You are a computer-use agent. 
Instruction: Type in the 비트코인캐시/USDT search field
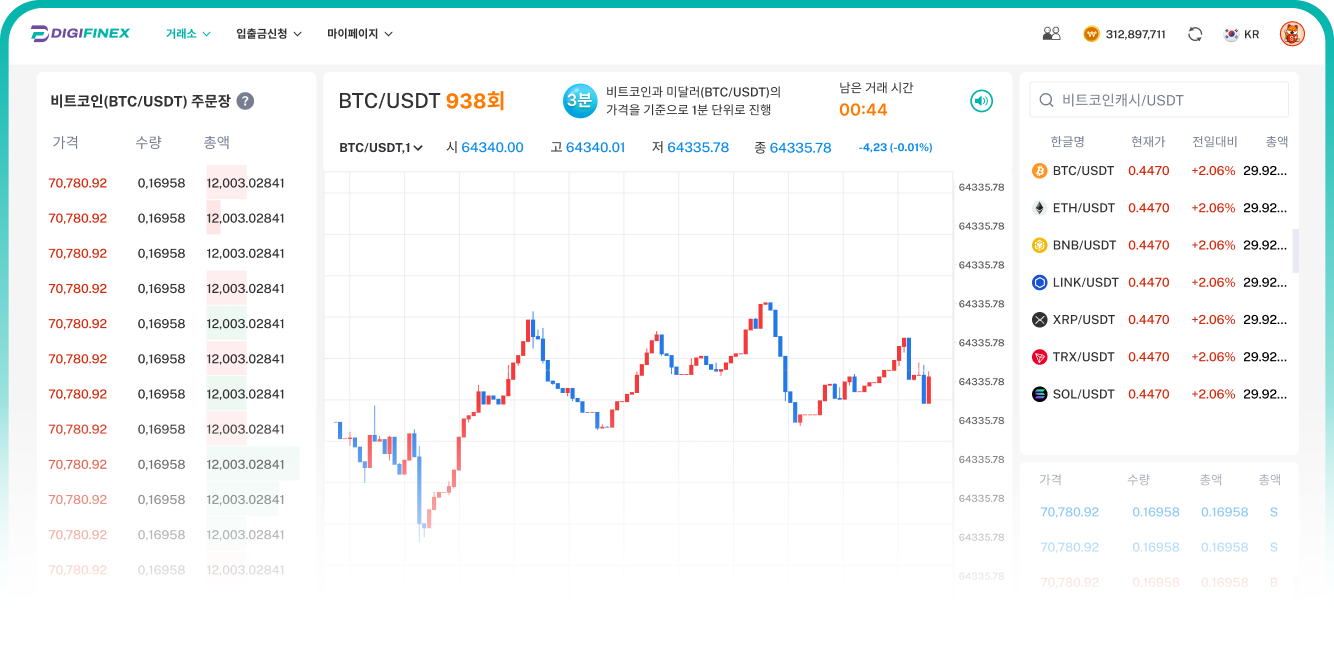(x=1170, y=100)
